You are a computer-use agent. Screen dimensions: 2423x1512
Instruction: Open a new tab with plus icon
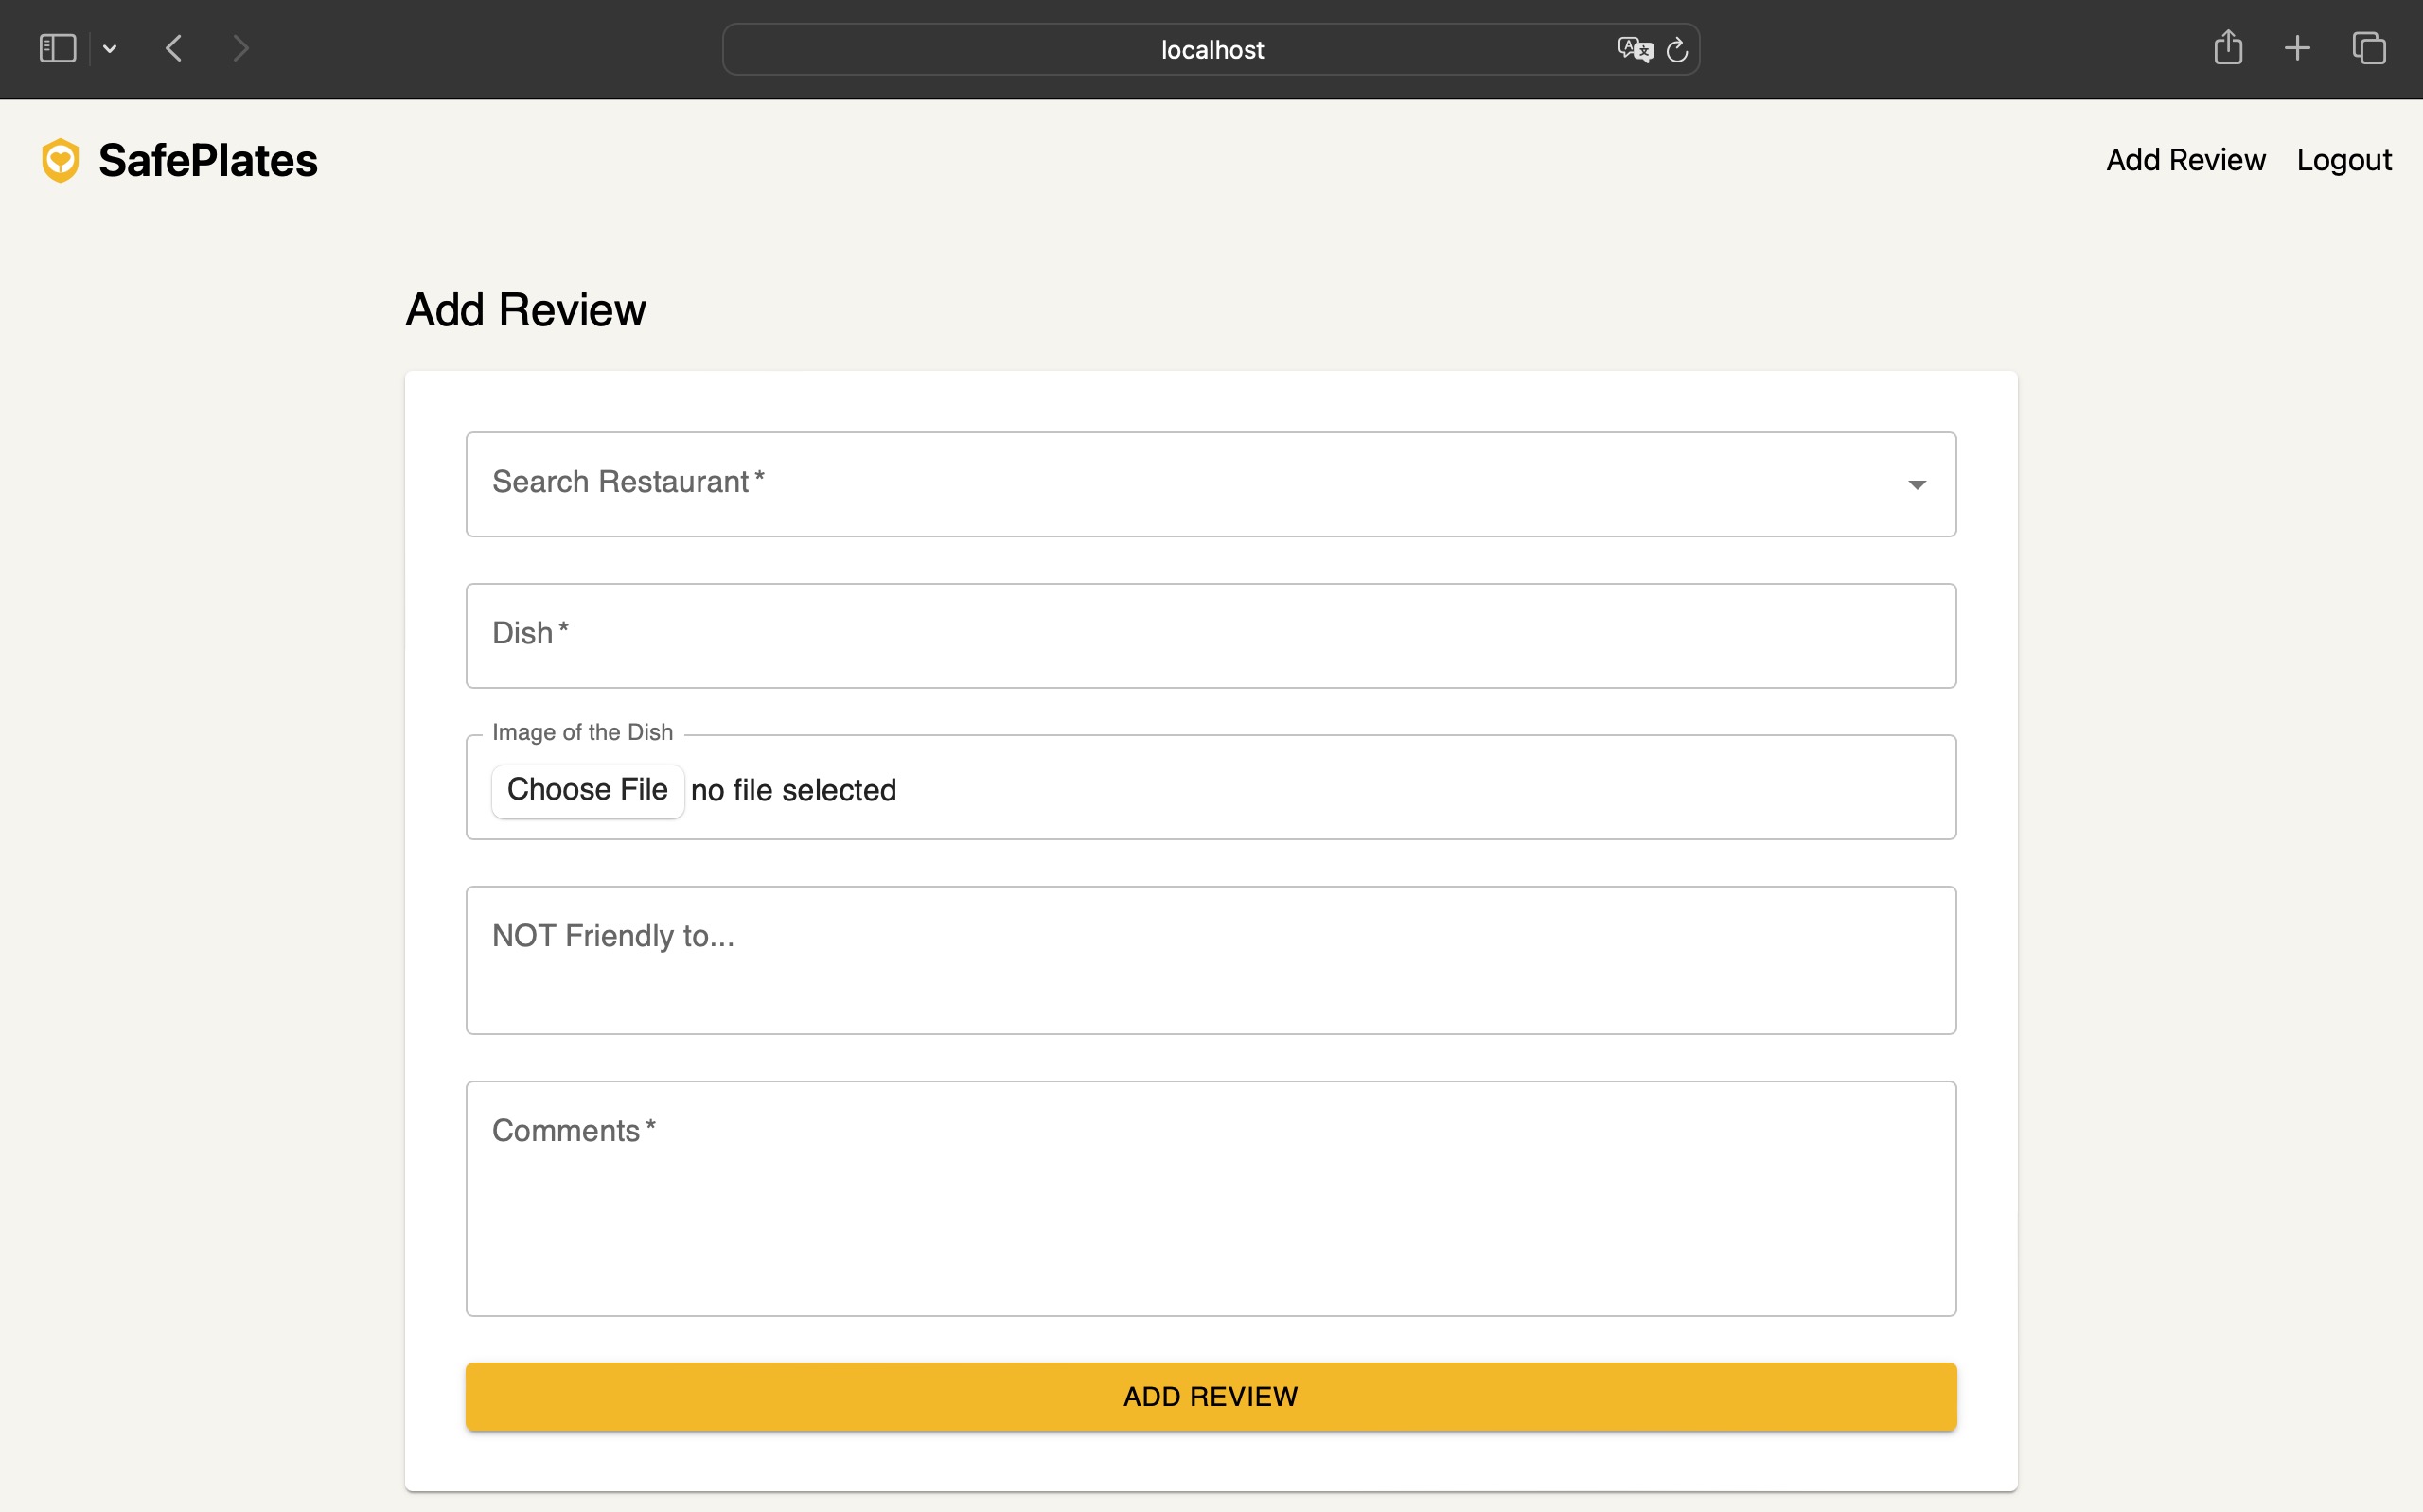[x=2297, y=48]
